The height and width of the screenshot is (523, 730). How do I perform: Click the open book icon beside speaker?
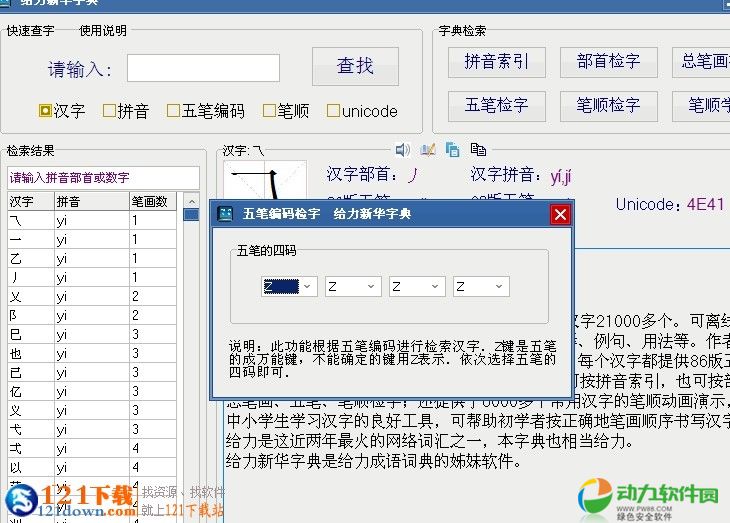[x=427, y=150]
